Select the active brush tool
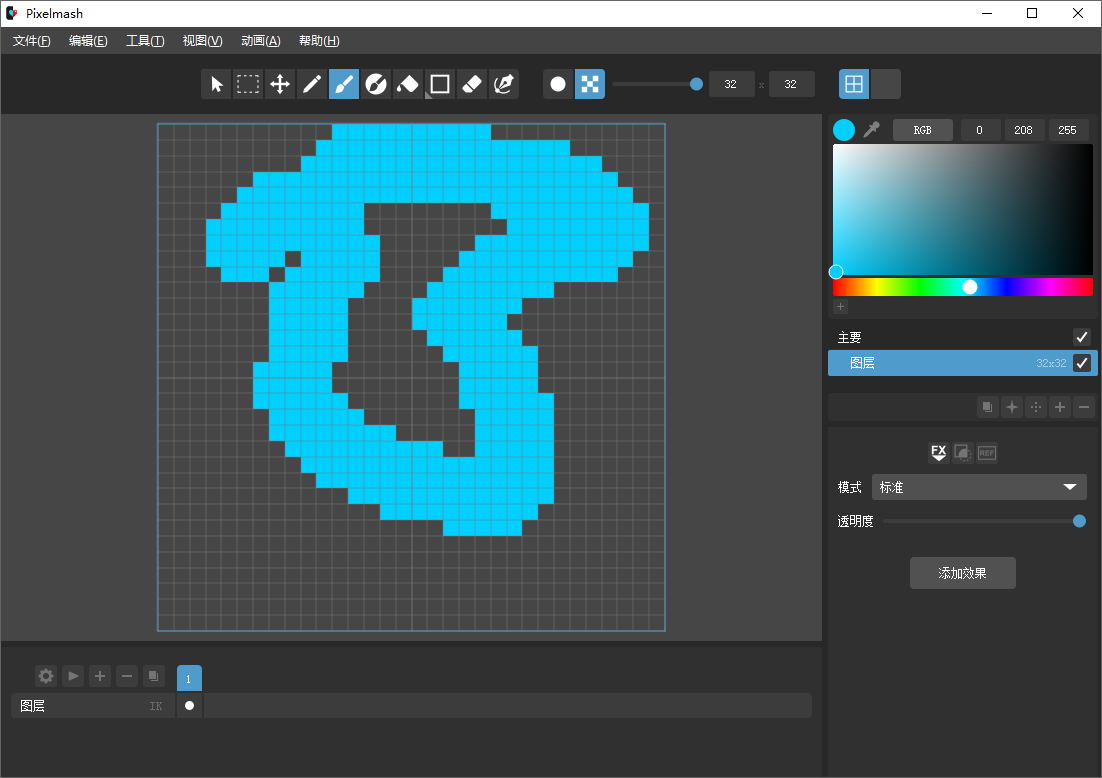Viewport: 1102px width, 778px height. click(344, 84)
